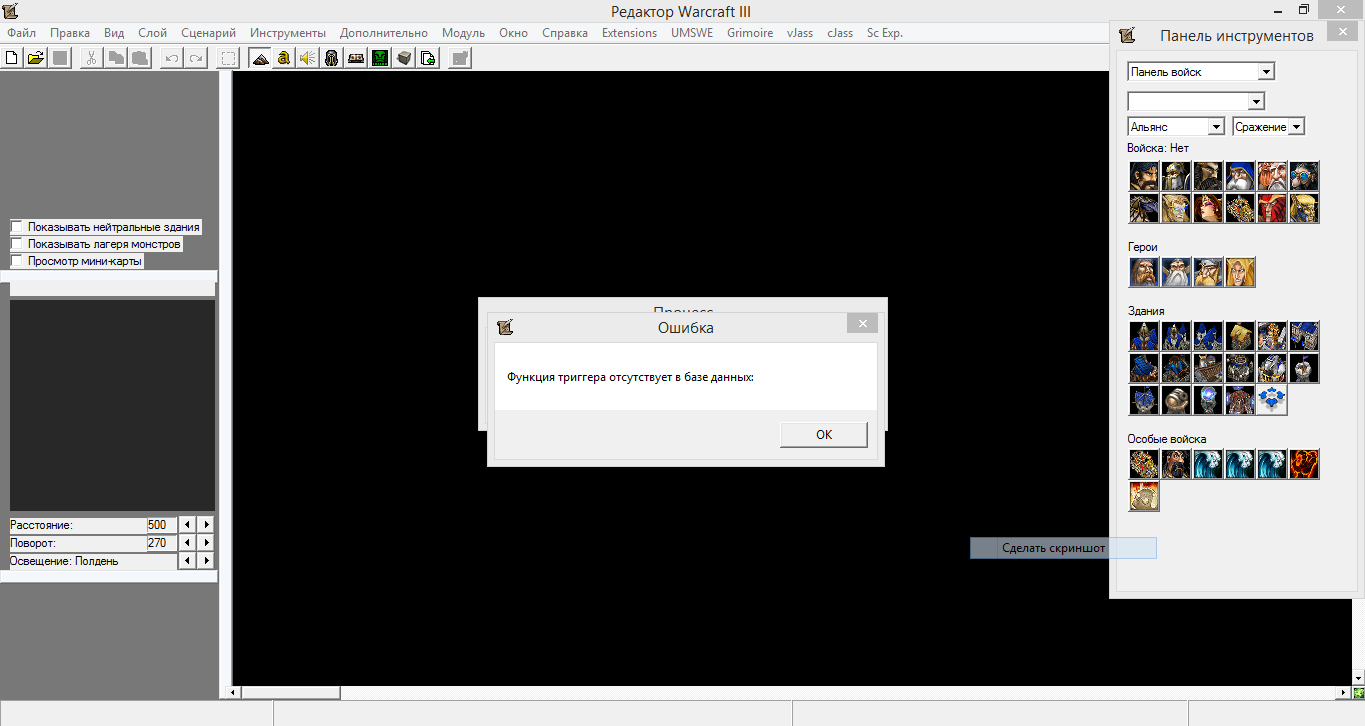Select the blue start location icon
This screenshot has height=726, width=1365.
[x=1272, y=400]
